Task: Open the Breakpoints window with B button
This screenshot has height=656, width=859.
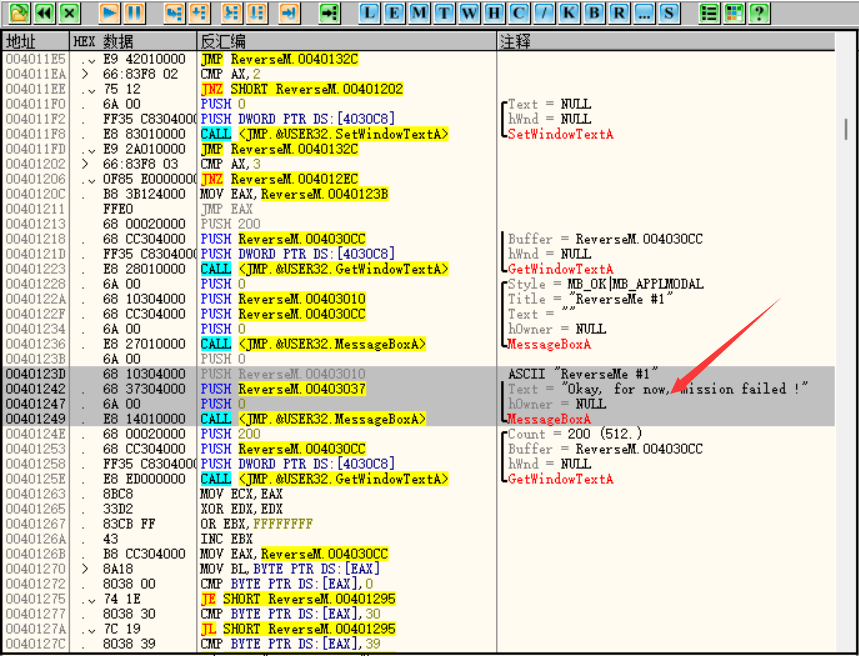Action: coord(594,13)
